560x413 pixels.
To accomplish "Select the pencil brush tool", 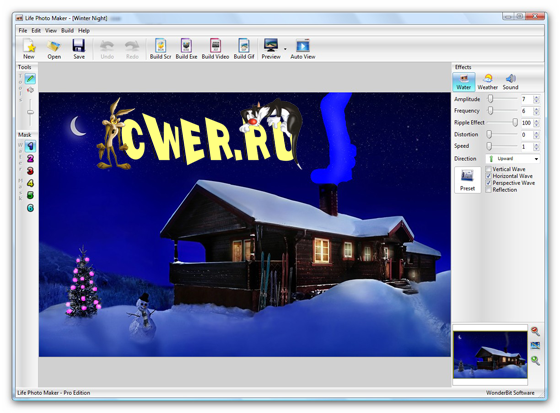I will coord(30,79).
